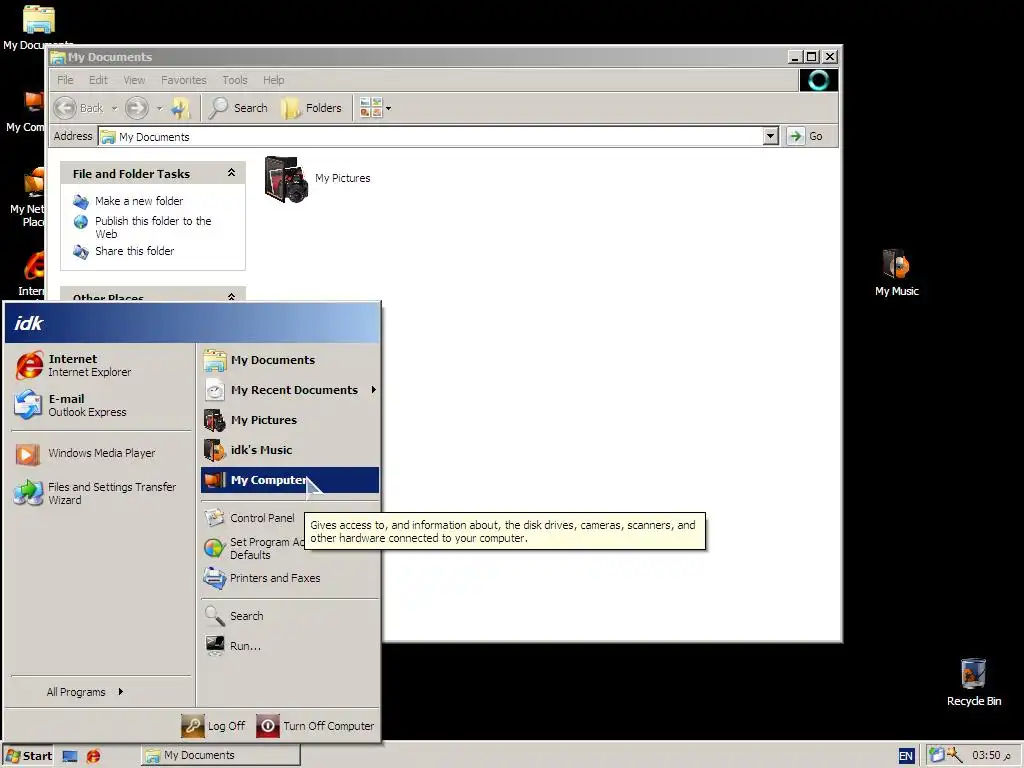Collapse File and Folder Tasks panel
The width and height of the screenshot is (1024, 768).
pos(231,173)
